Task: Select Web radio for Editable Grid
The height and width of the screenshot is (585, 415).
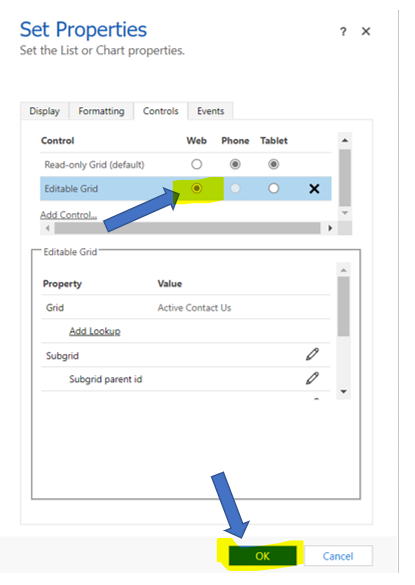Action: point(197,188)
